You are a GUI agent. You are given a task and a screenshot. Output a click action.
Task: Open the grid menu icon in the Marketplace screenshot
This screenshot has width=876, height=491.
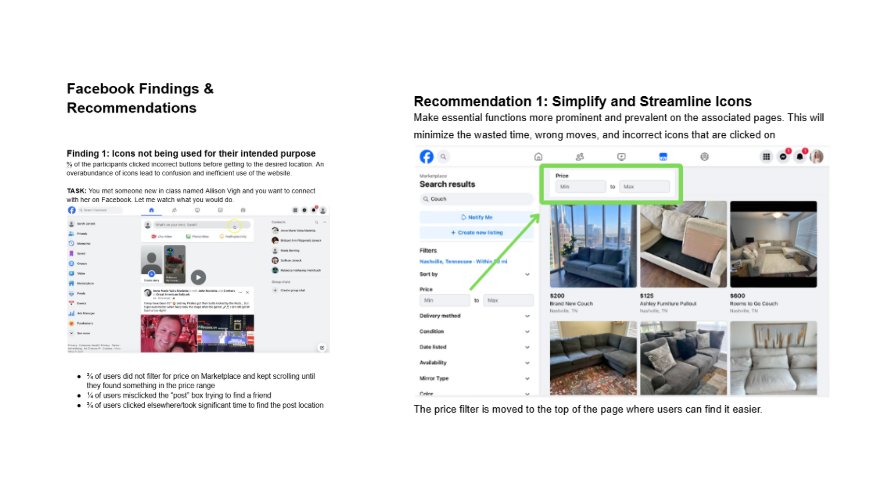(766, 157)
